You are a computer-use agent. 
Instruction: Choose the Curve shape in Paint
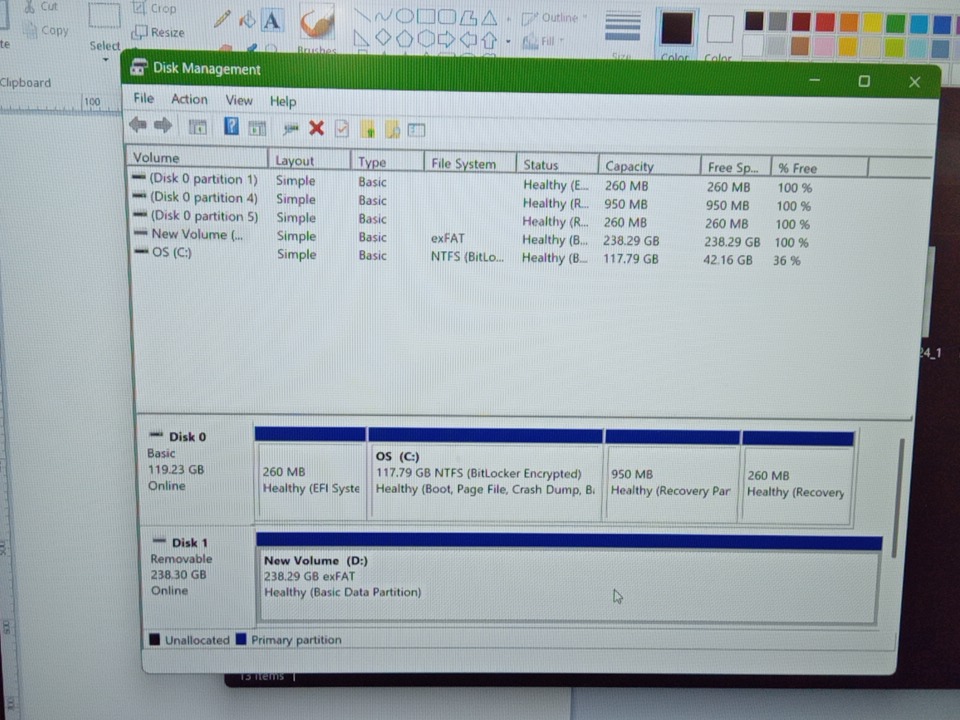[x=383, y=17]
